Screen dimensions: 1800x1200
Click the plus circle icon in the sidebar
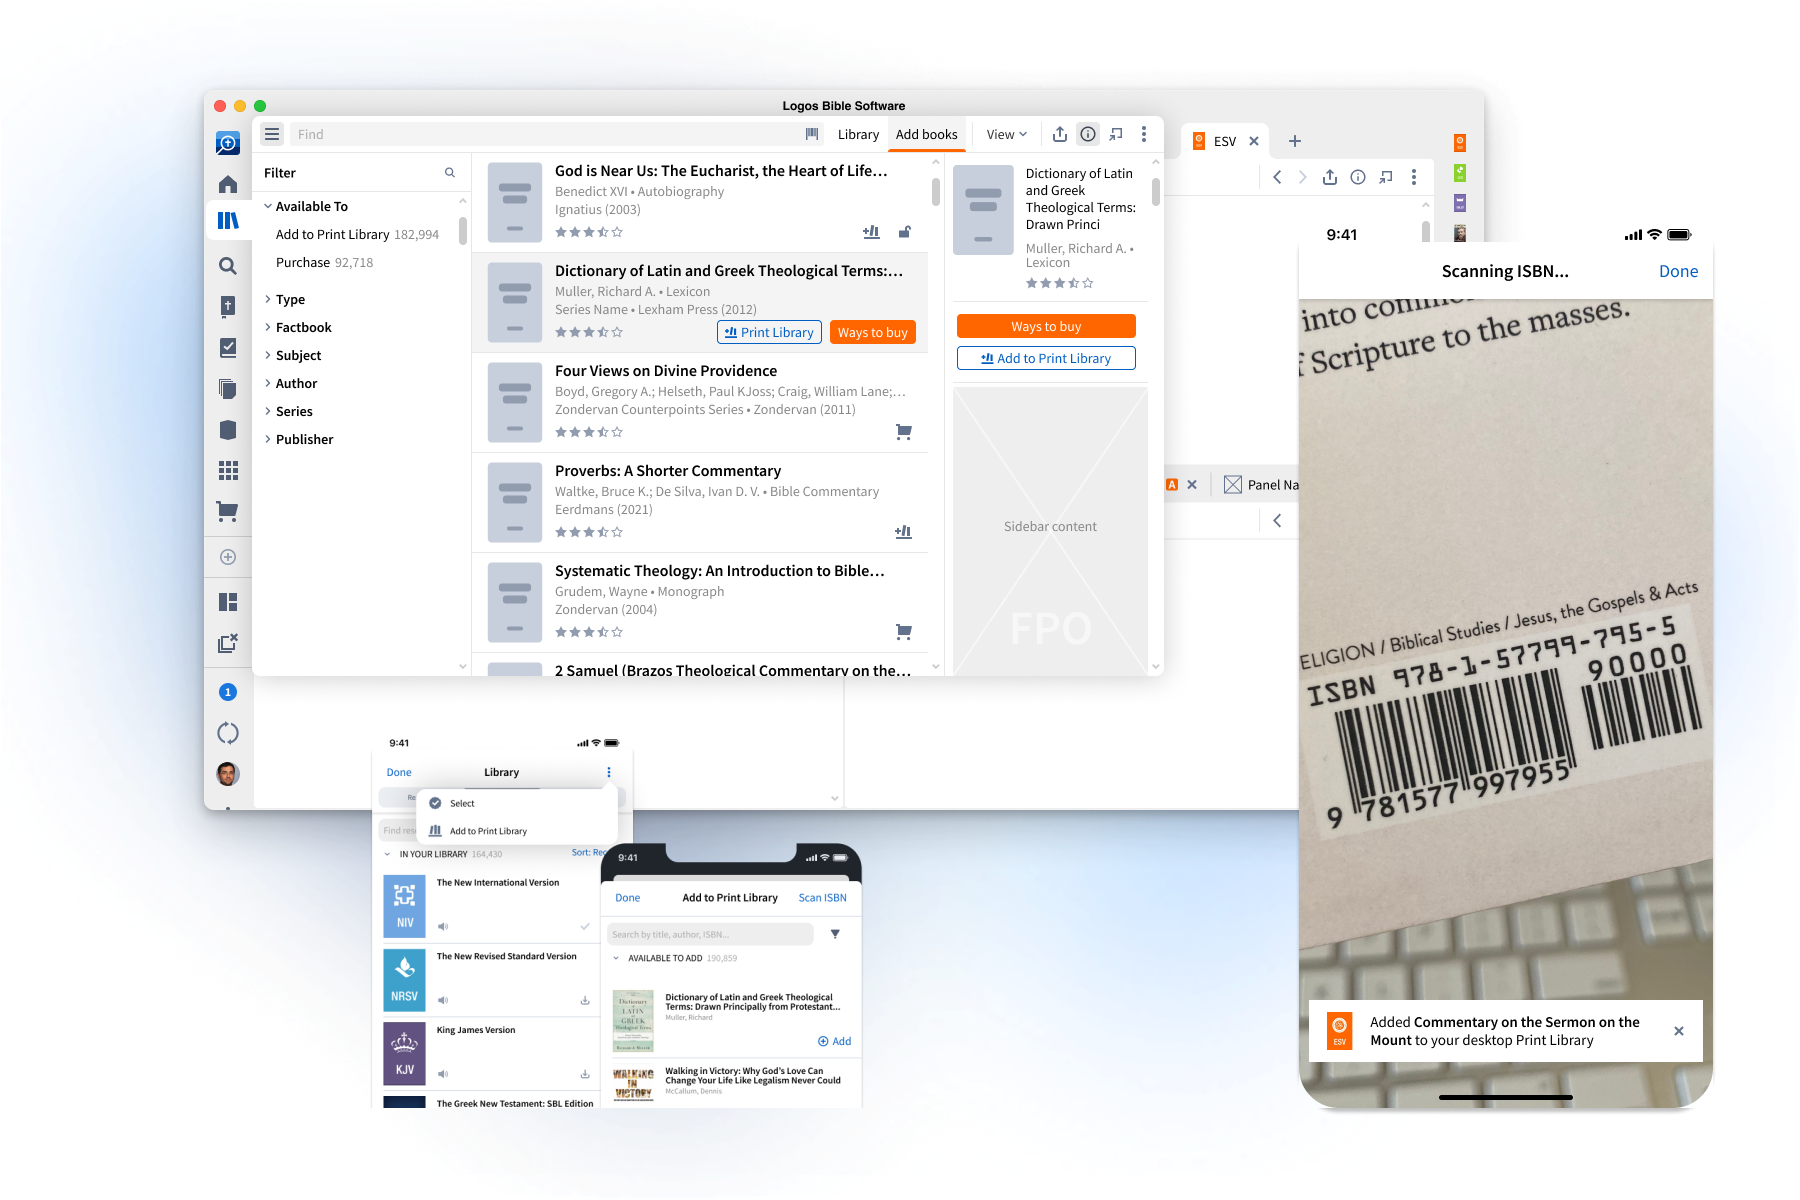[228, 557]
